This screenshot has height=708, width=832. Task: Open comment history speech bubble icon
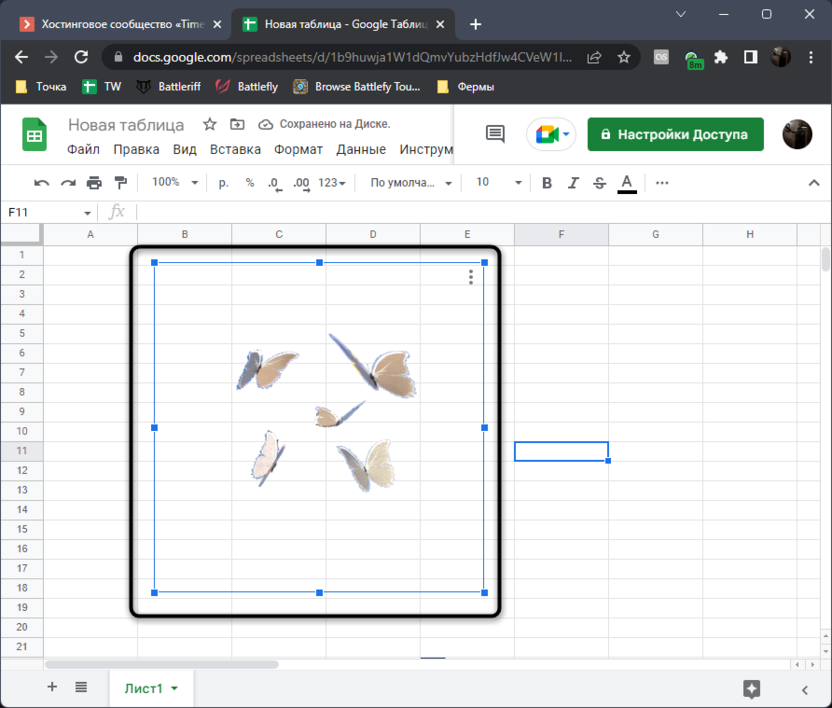[494, 134]
